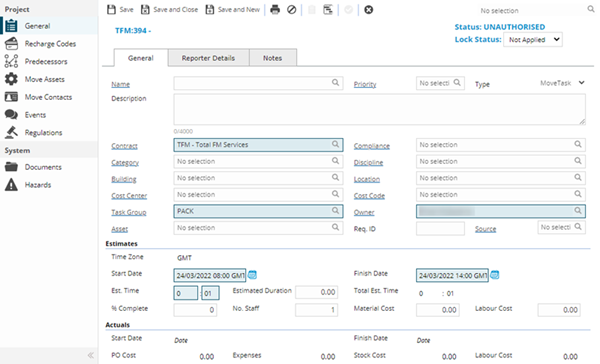Screen dimensions: 600x364
Task: Click the Task Group link label
Action: 129,212
